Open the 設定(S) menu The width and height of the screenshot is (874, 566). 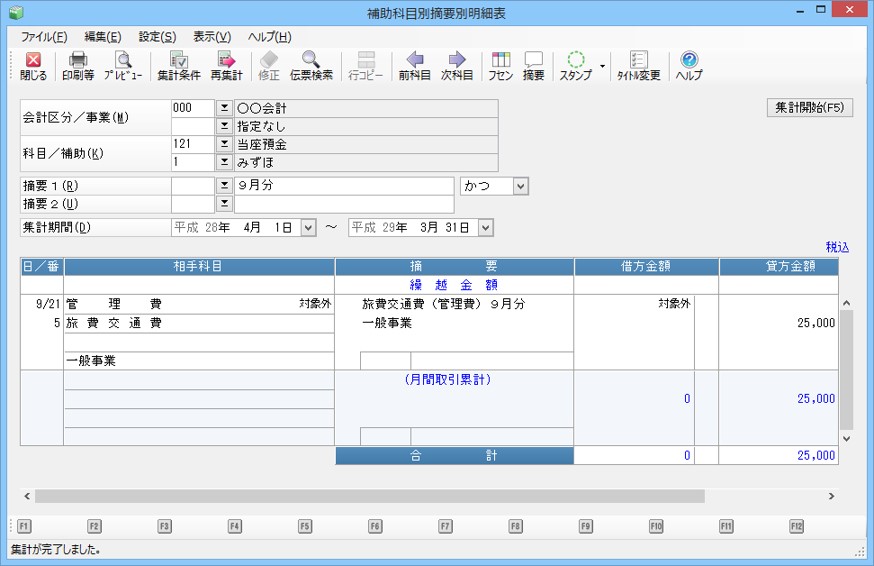(x=157, y=37)
